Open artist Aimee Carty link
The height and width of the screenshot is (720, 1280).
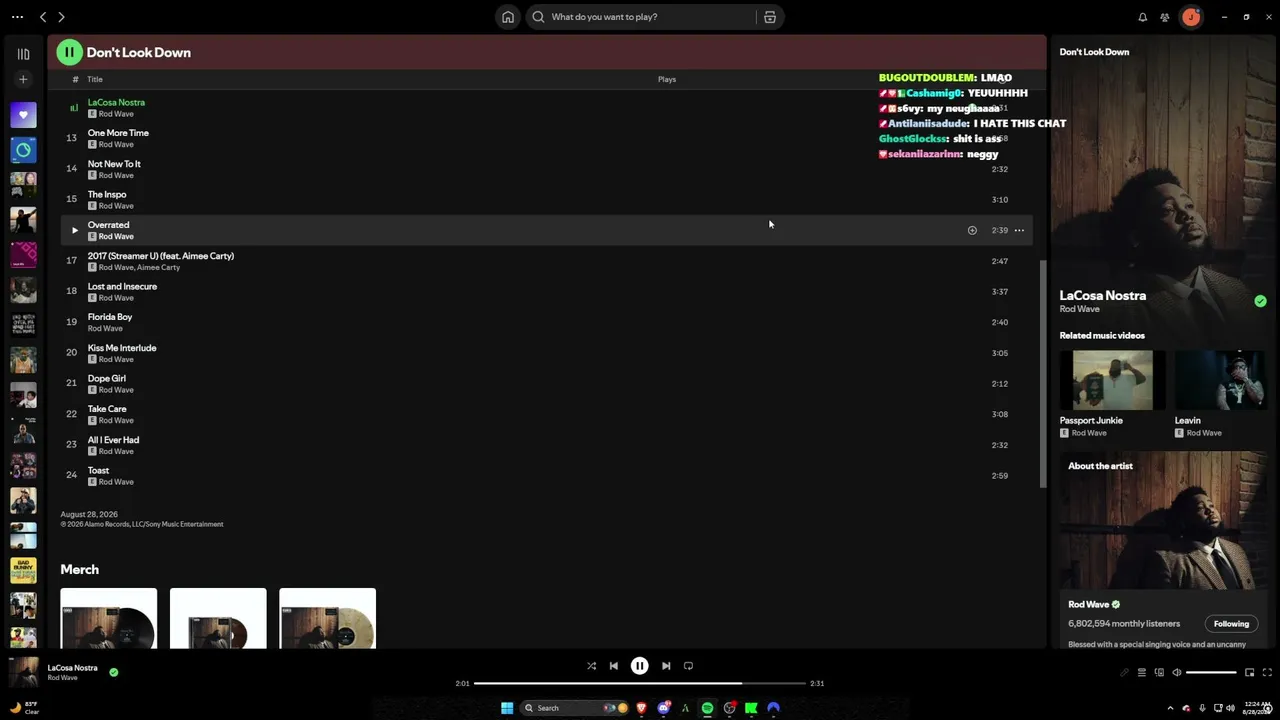158,267
